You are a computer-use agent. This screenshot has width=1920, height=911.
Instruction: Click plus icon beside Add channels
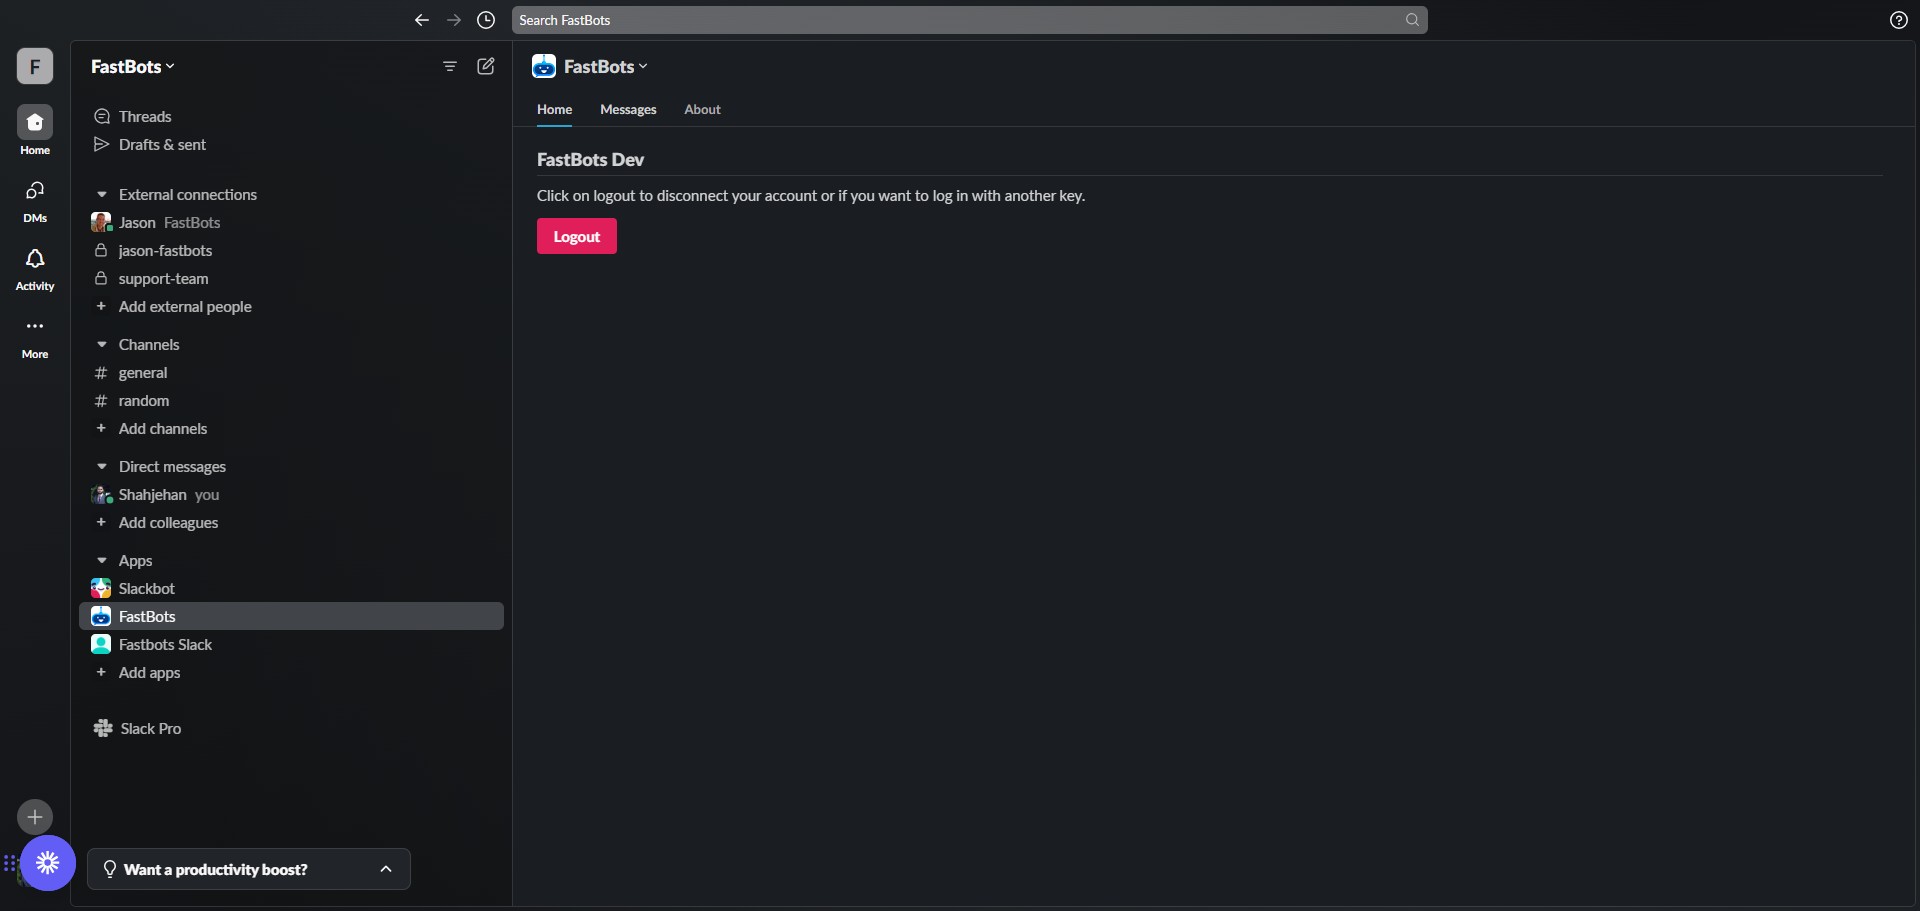[x=101, y=428]
